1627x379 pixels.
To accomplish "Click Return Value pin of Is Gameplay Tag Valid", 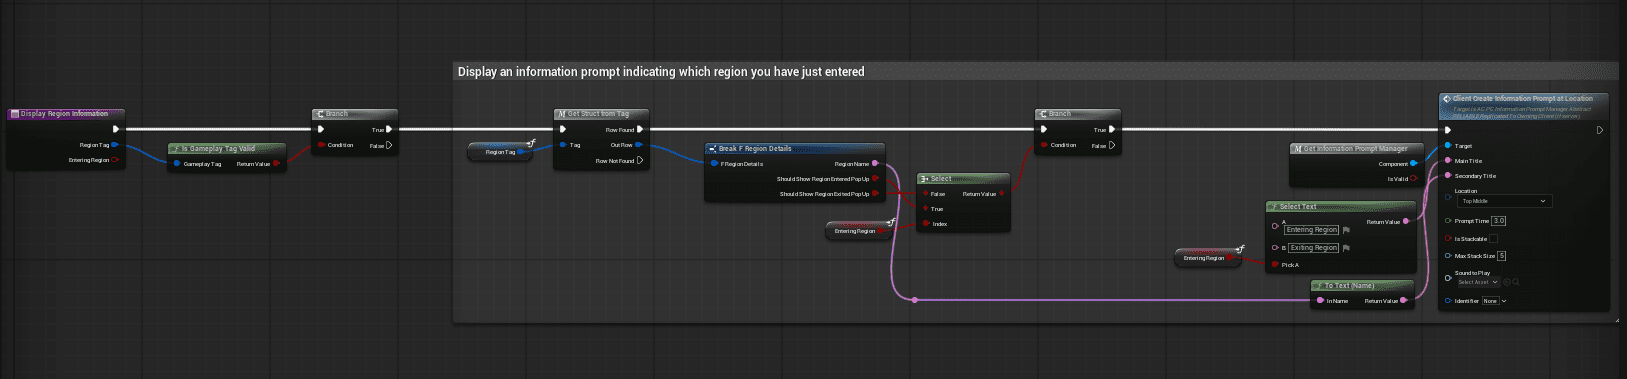I will [276, 163].
